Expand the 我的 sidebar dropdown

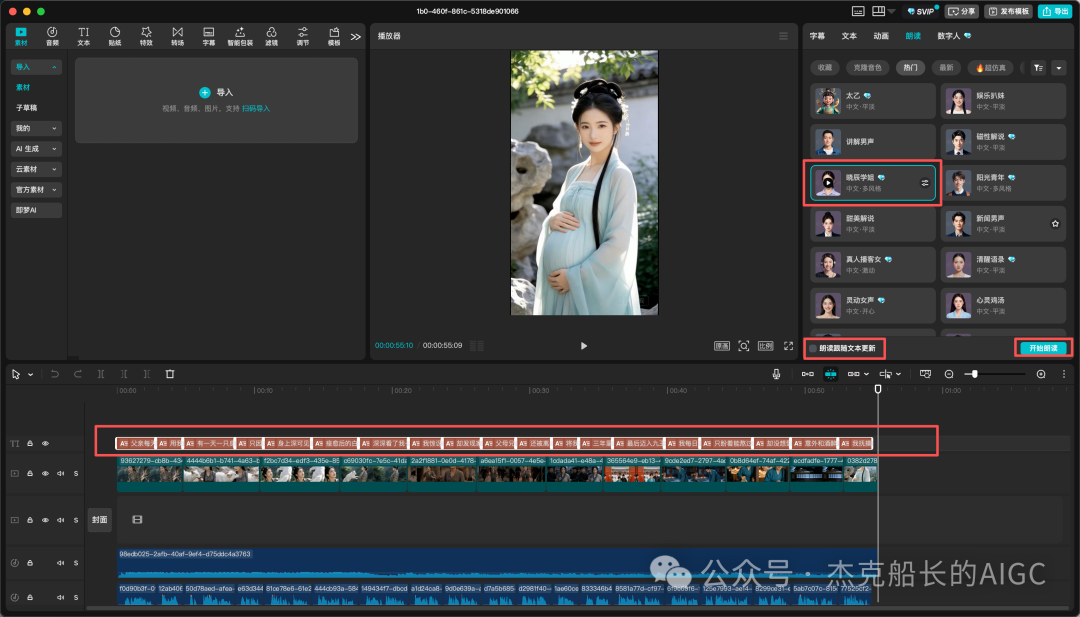54,128
